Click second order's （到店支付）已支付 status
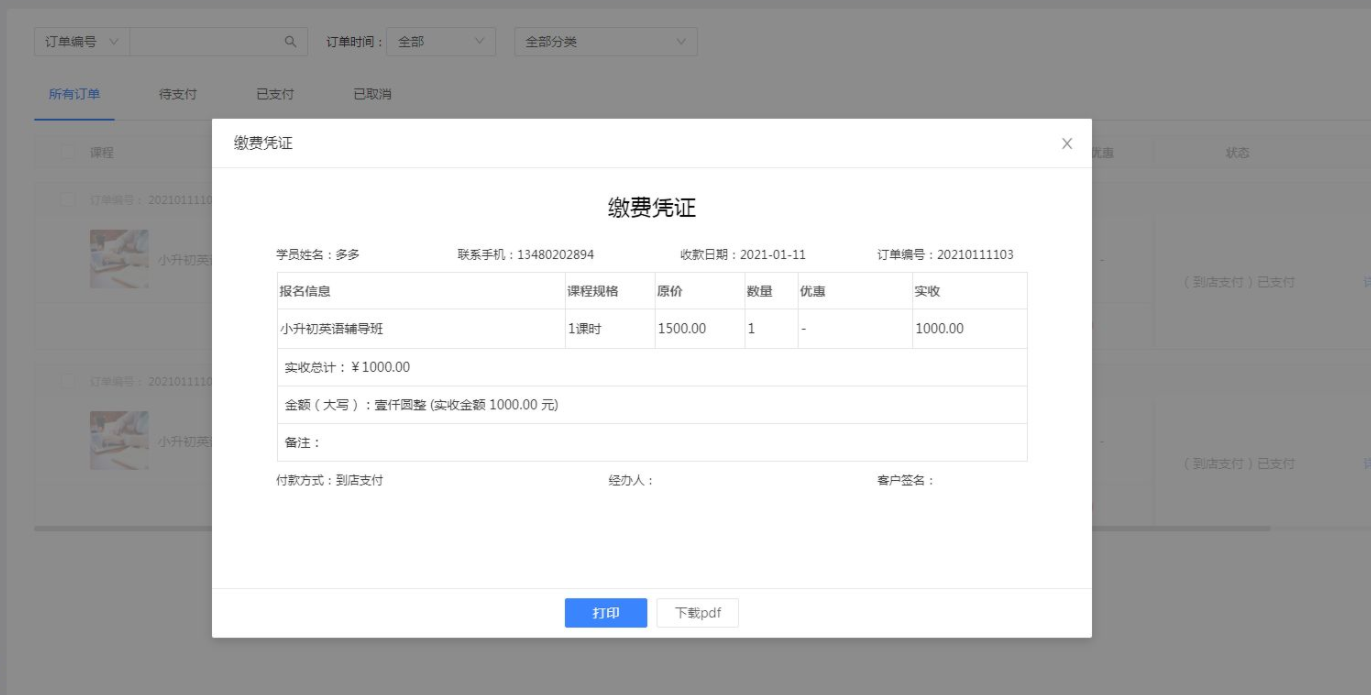Screen dimensions: 1371x695 click(x=1238, y=464)
